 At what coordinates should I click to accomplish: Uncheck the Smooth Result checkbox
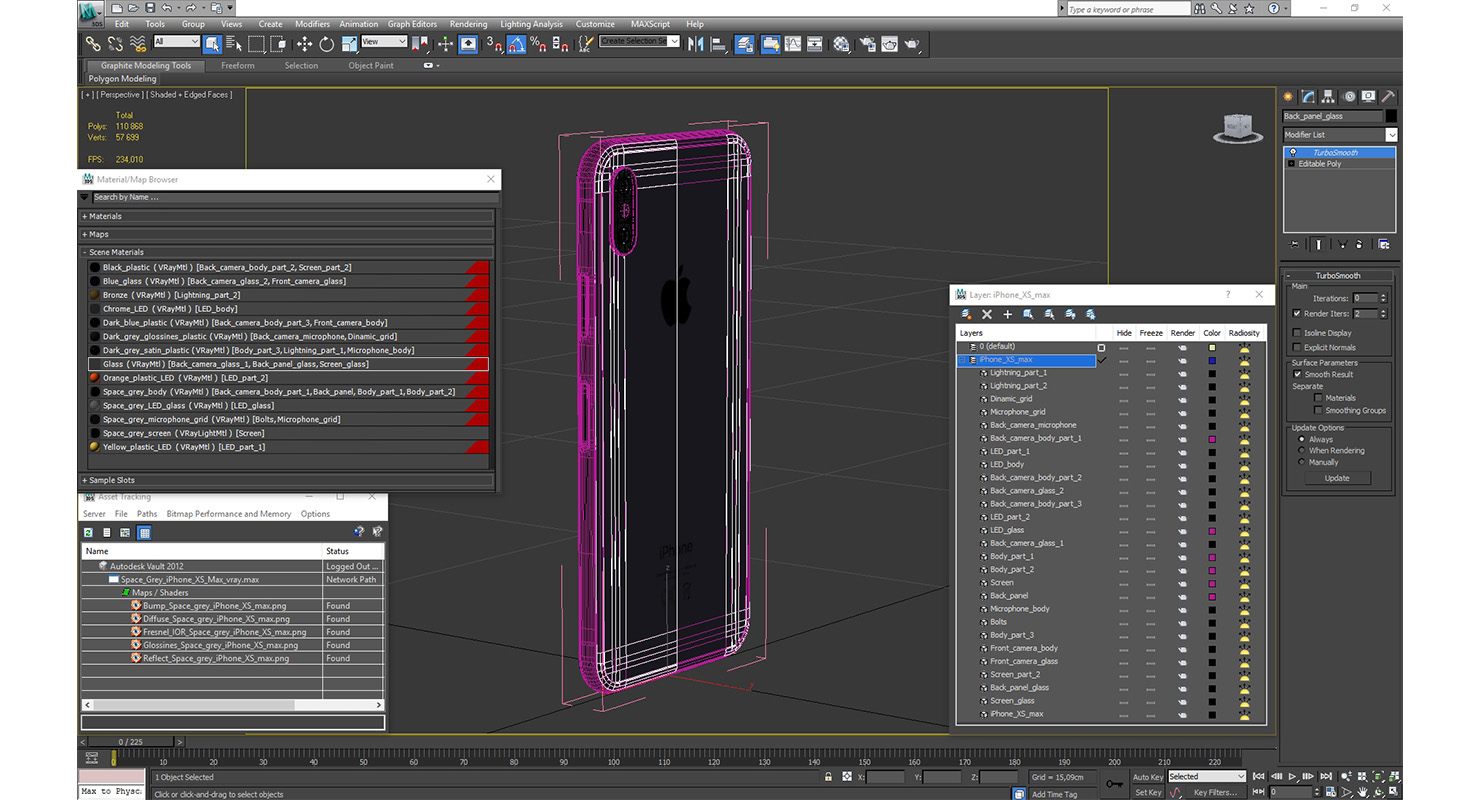click(x=1297, y=374)
